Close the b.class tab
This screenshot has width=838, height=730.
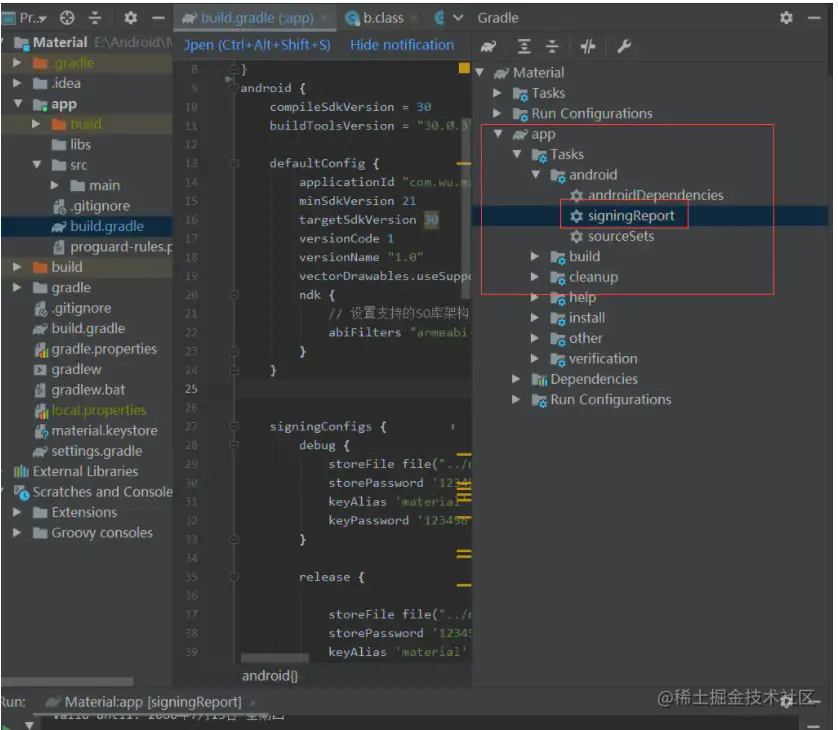click(x=414, y=18)
